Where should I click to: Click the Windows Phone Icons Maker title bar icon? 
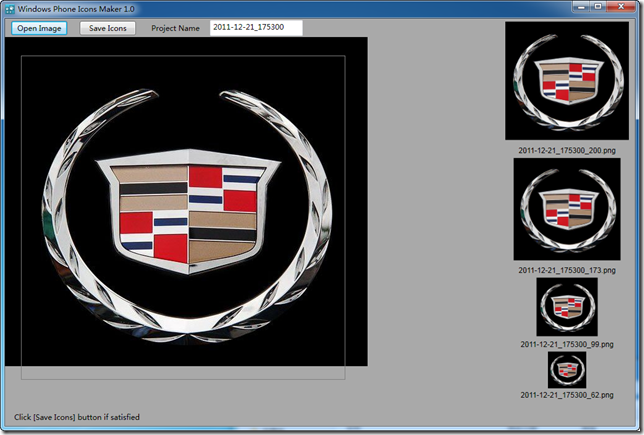point(9,9)
